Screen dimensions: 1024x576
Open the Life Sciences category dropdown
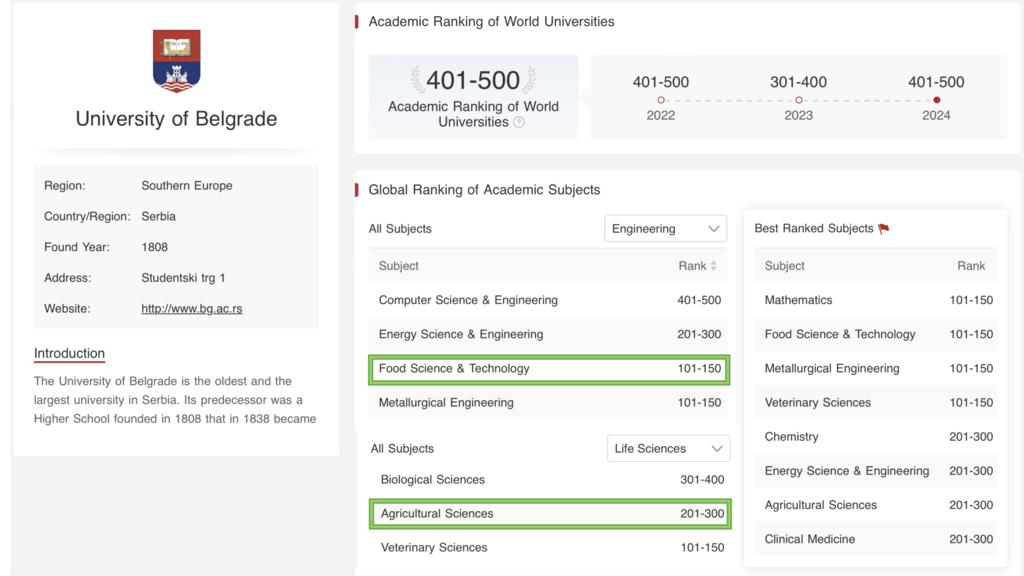tap(667, 449)
